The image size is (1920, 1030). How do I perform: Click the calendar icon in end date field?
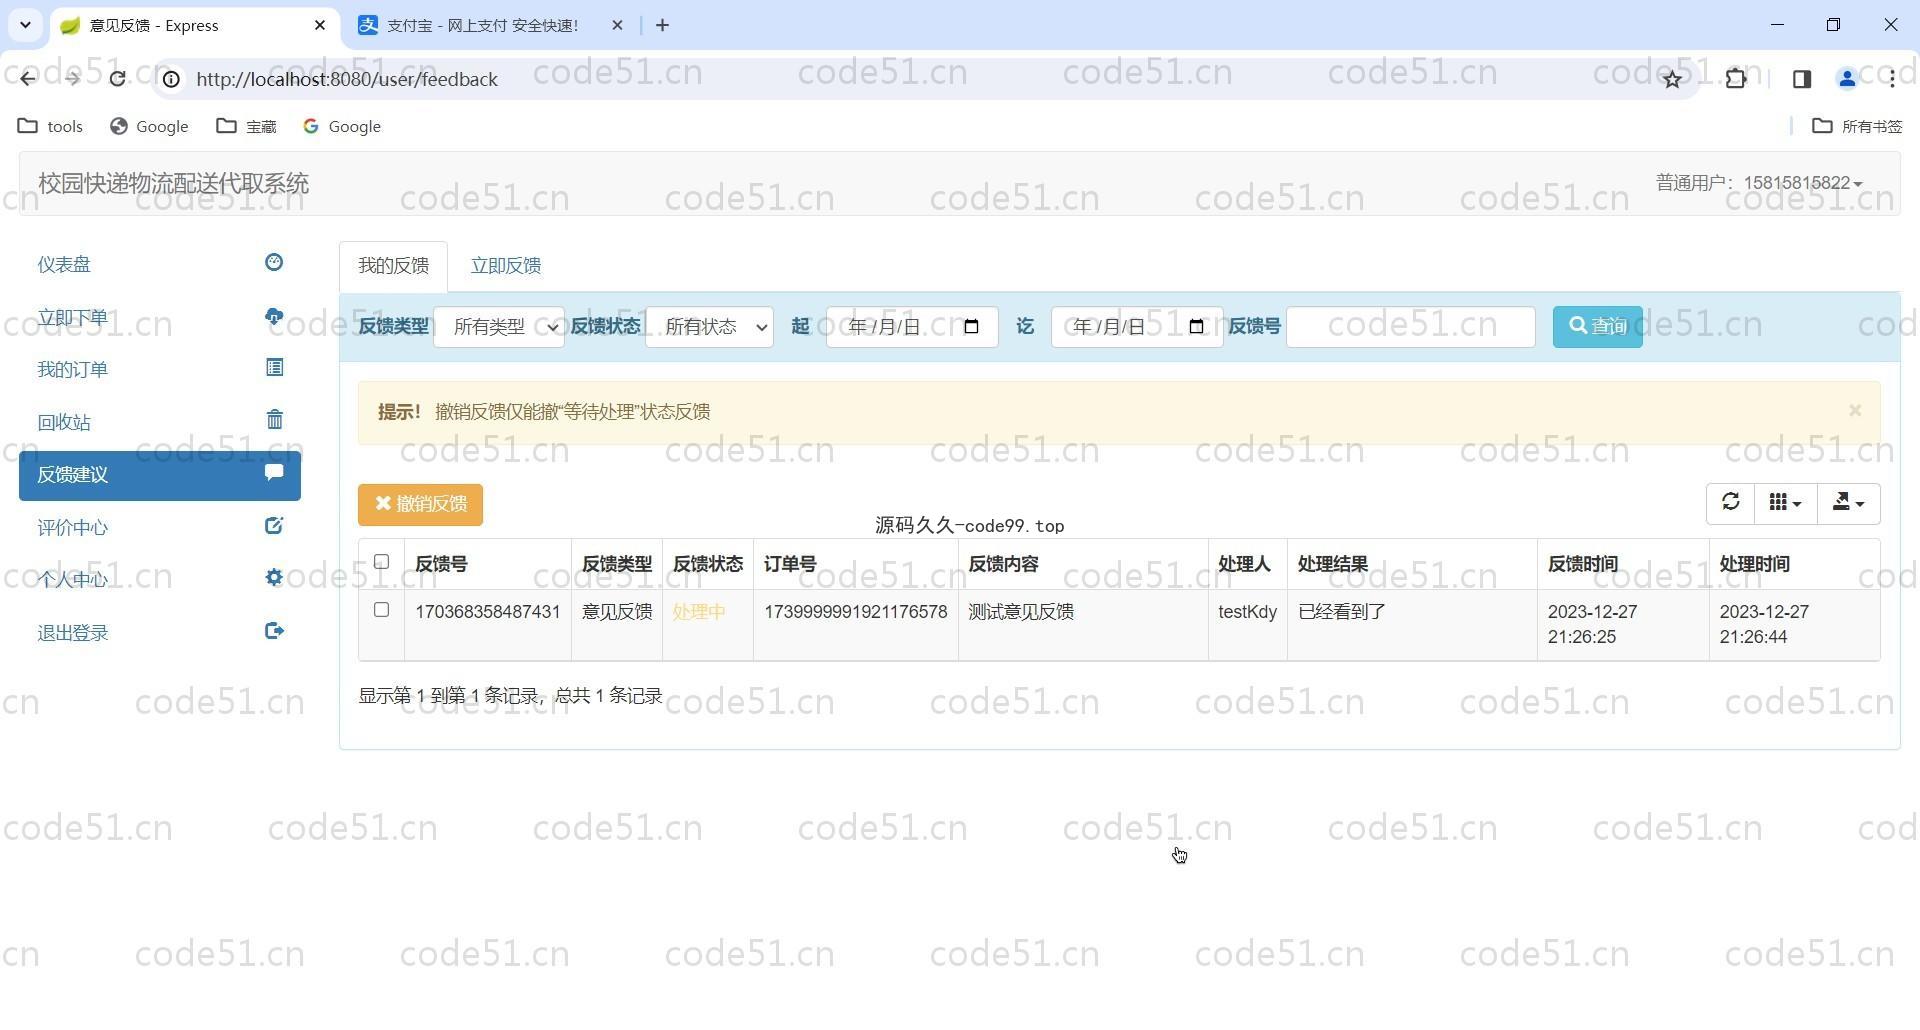(1196, 327)
